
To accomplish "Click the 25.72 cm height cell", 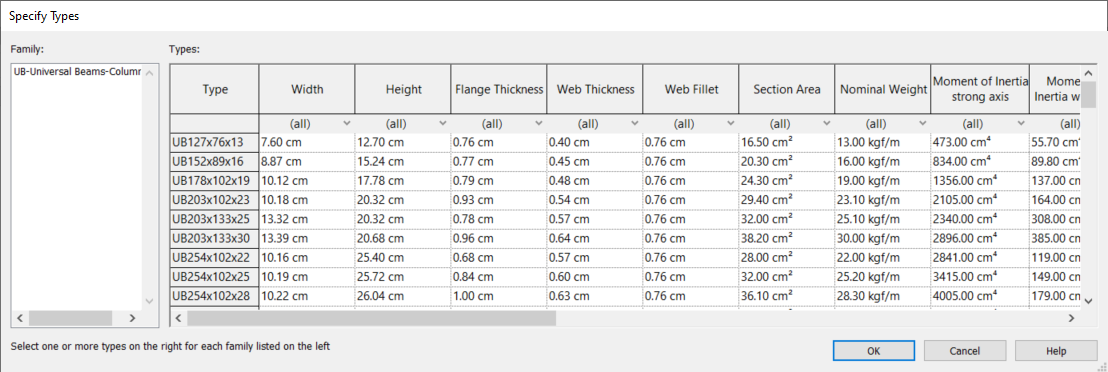I will 403,277.
